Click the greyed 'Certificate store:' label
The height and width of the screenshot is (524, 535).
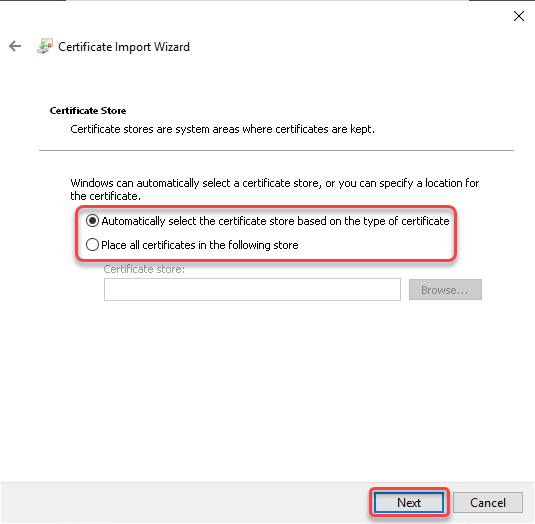coord(144,269)
